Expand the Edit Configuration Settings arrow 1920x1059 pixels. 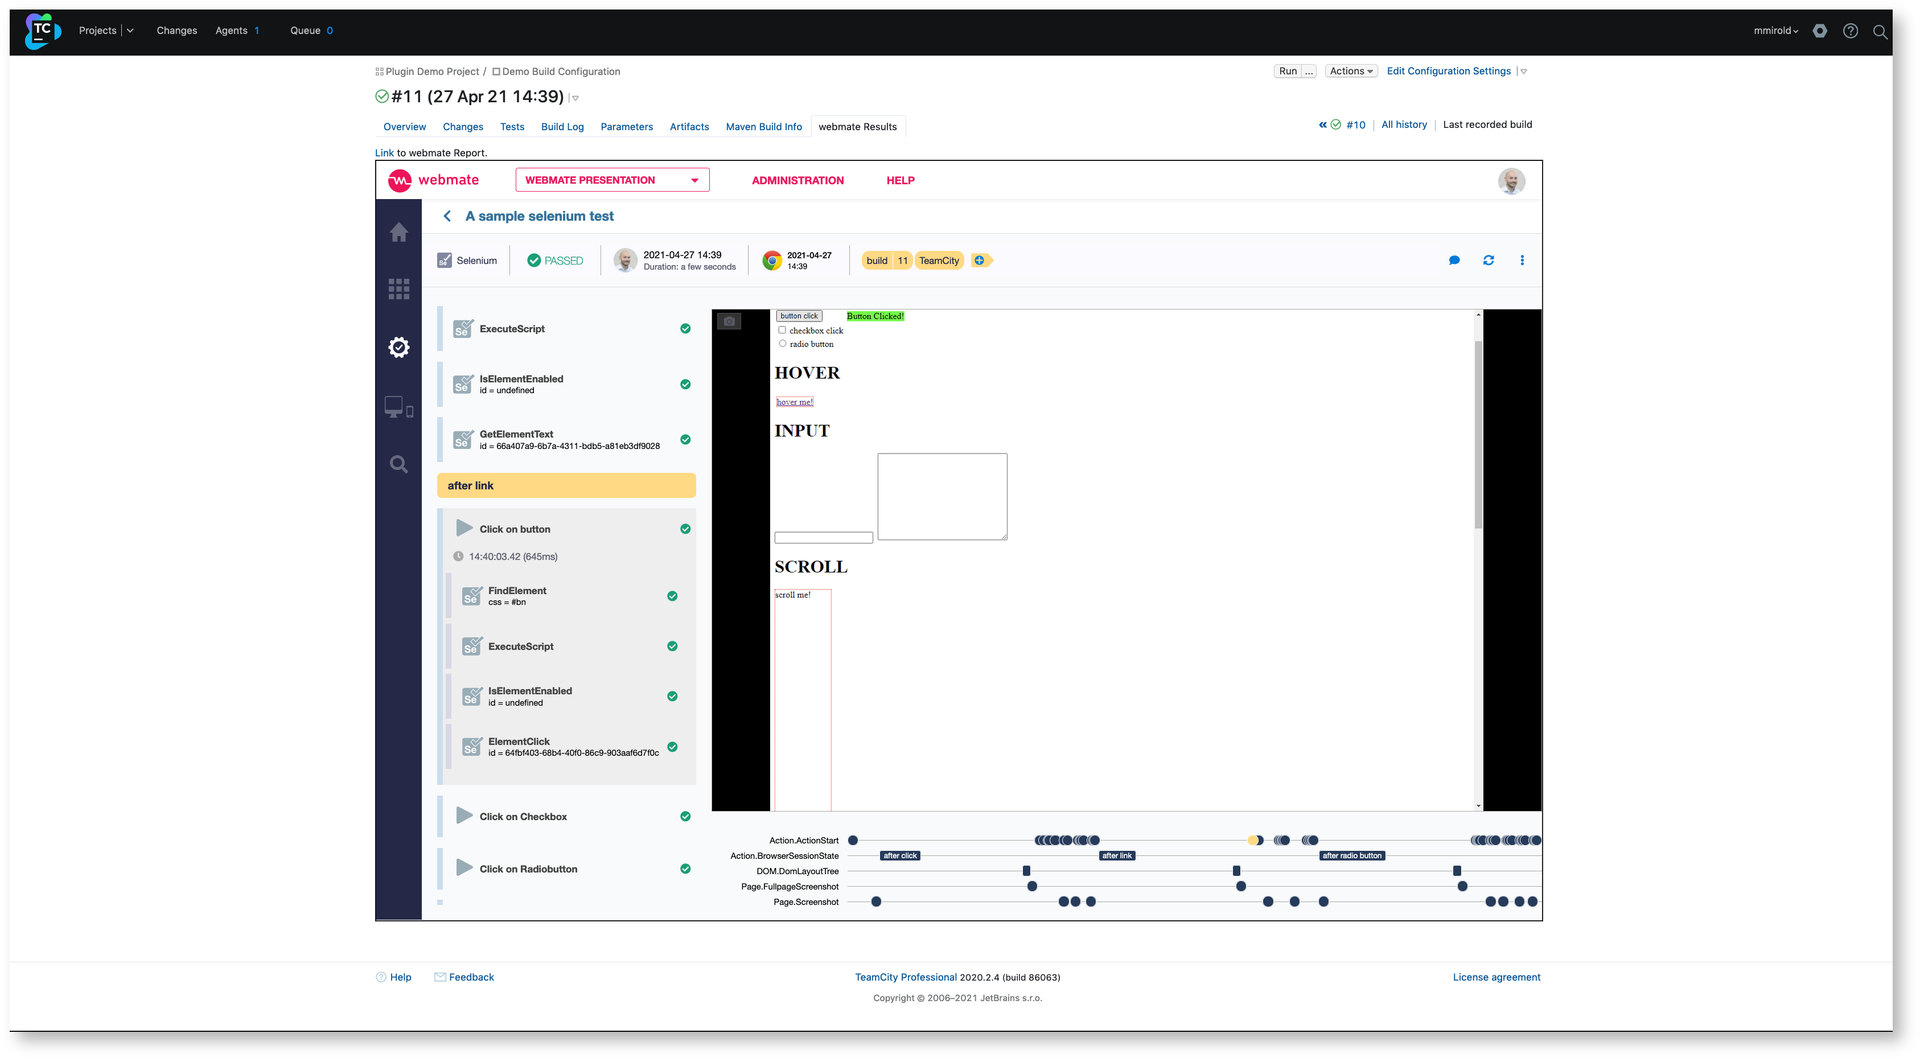pos(1523,71)
